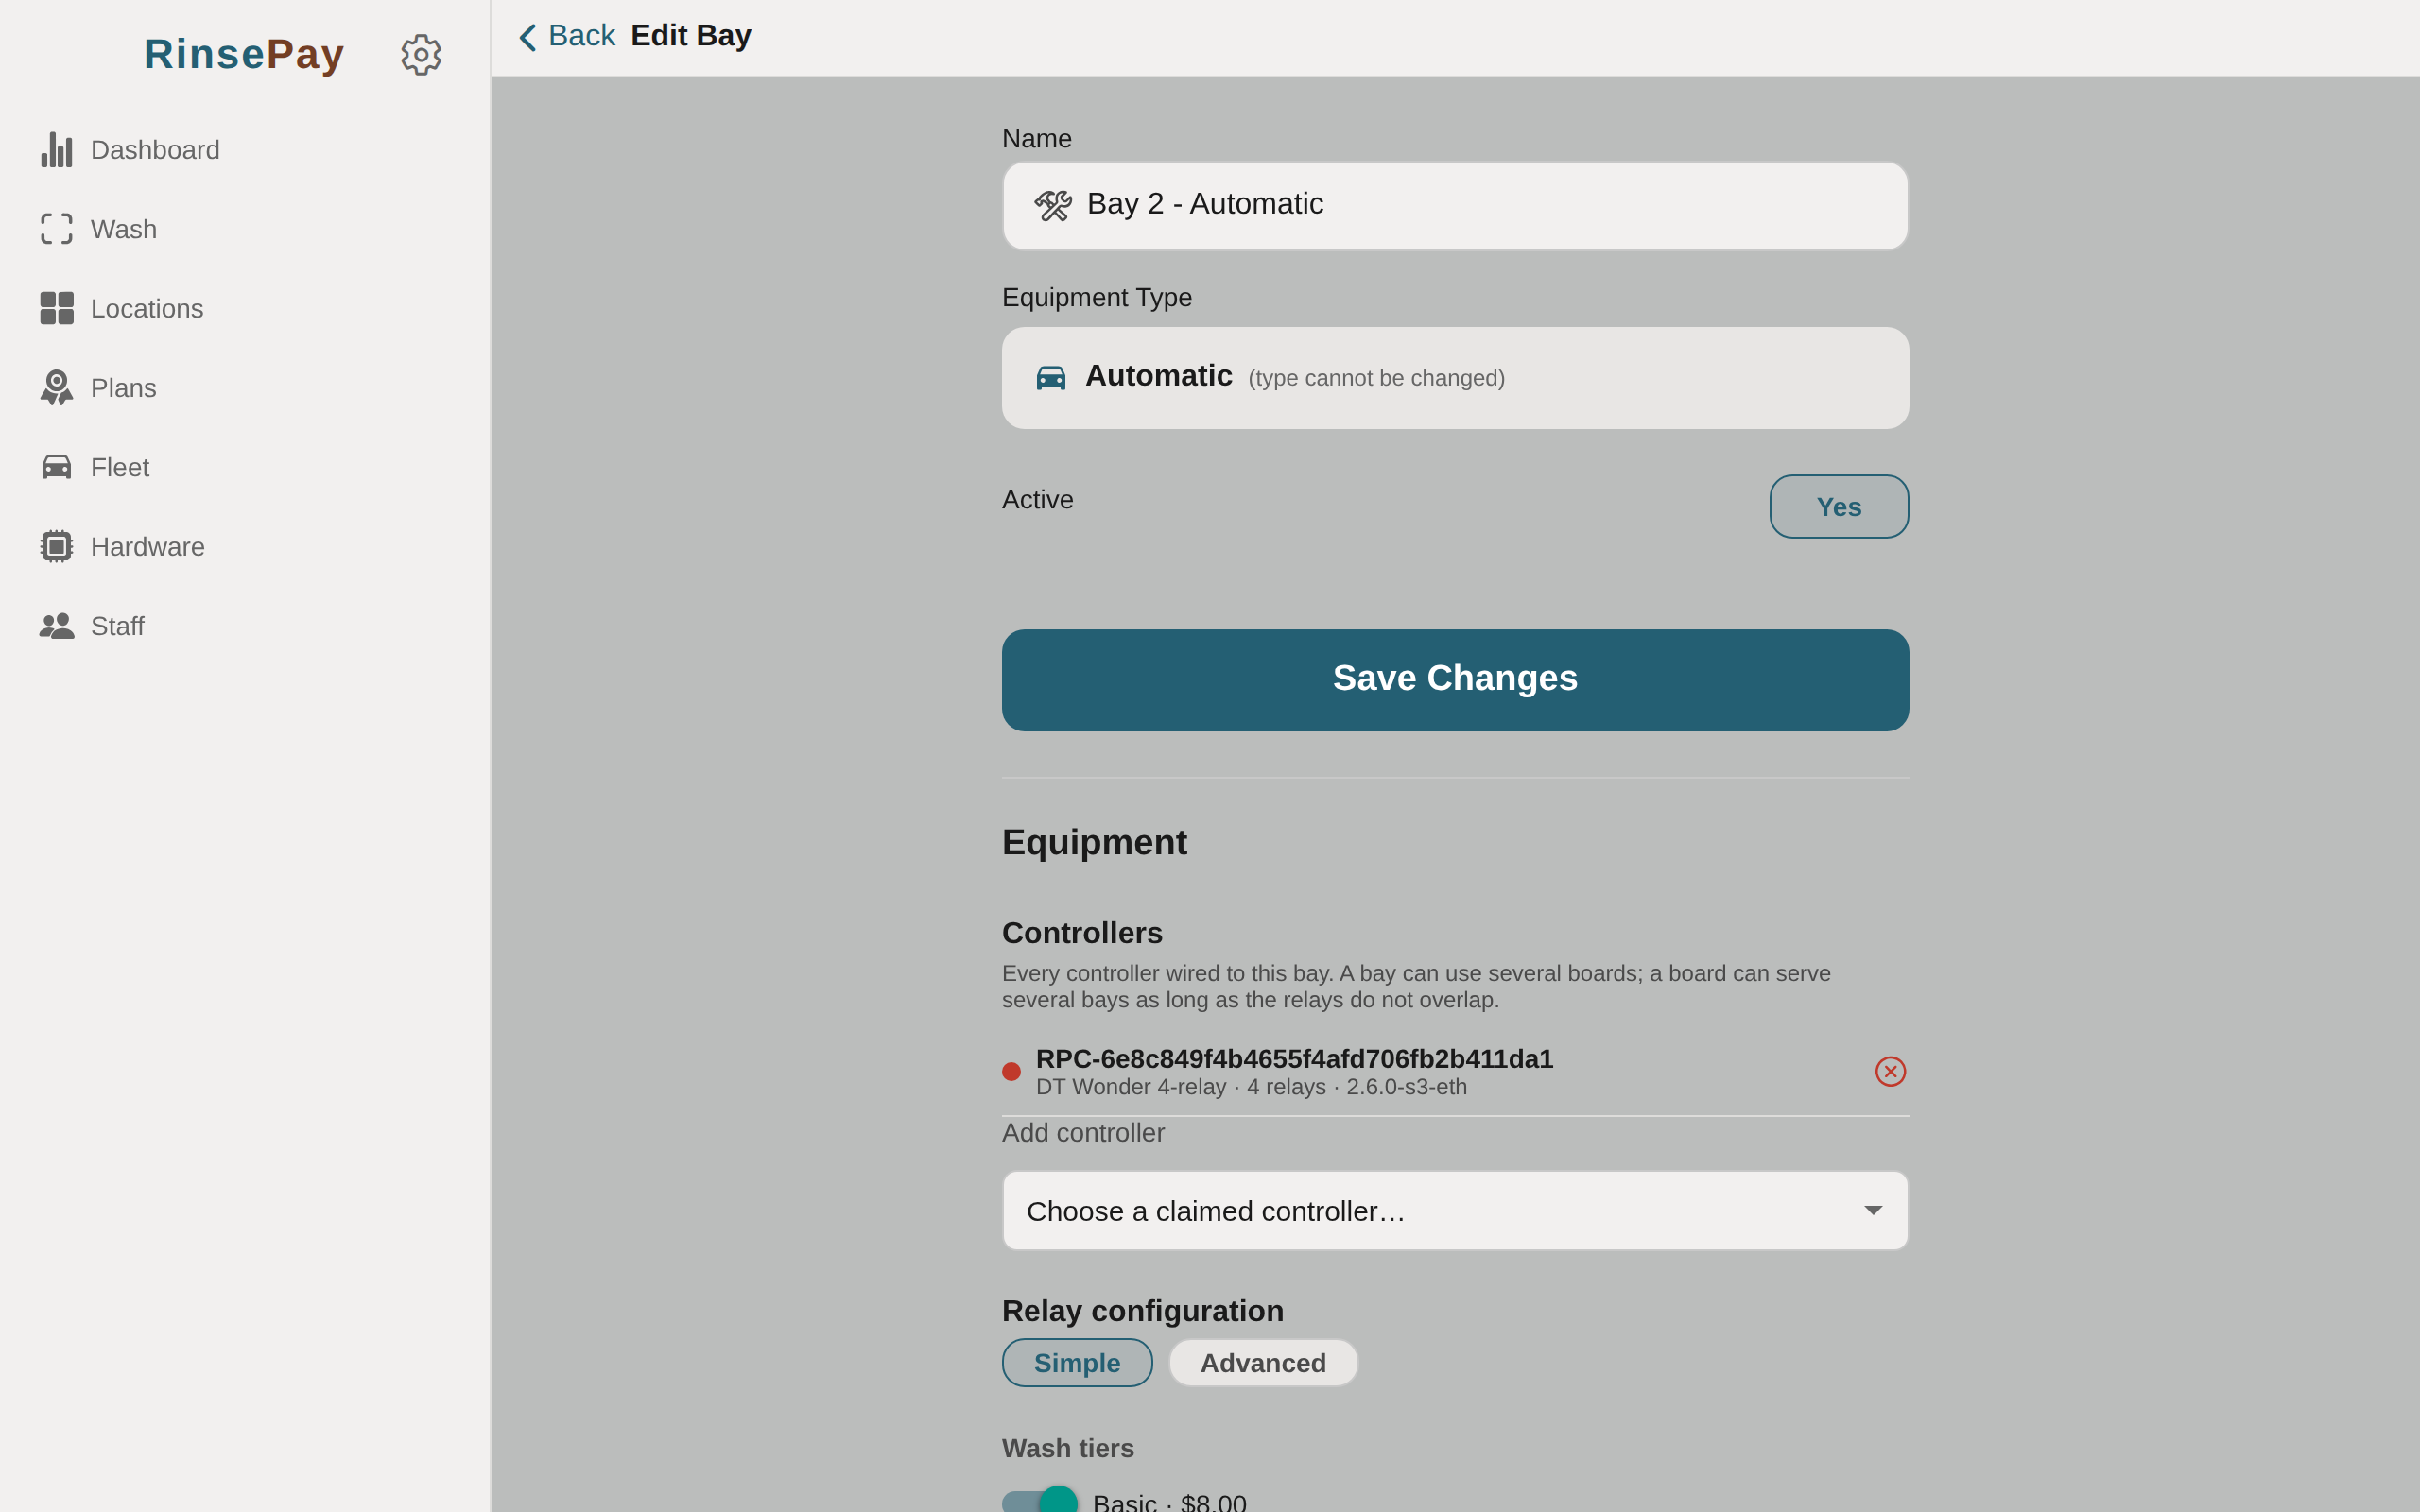
Task: Toggle the Active Yes switch
Action: tap(1839, 507)
